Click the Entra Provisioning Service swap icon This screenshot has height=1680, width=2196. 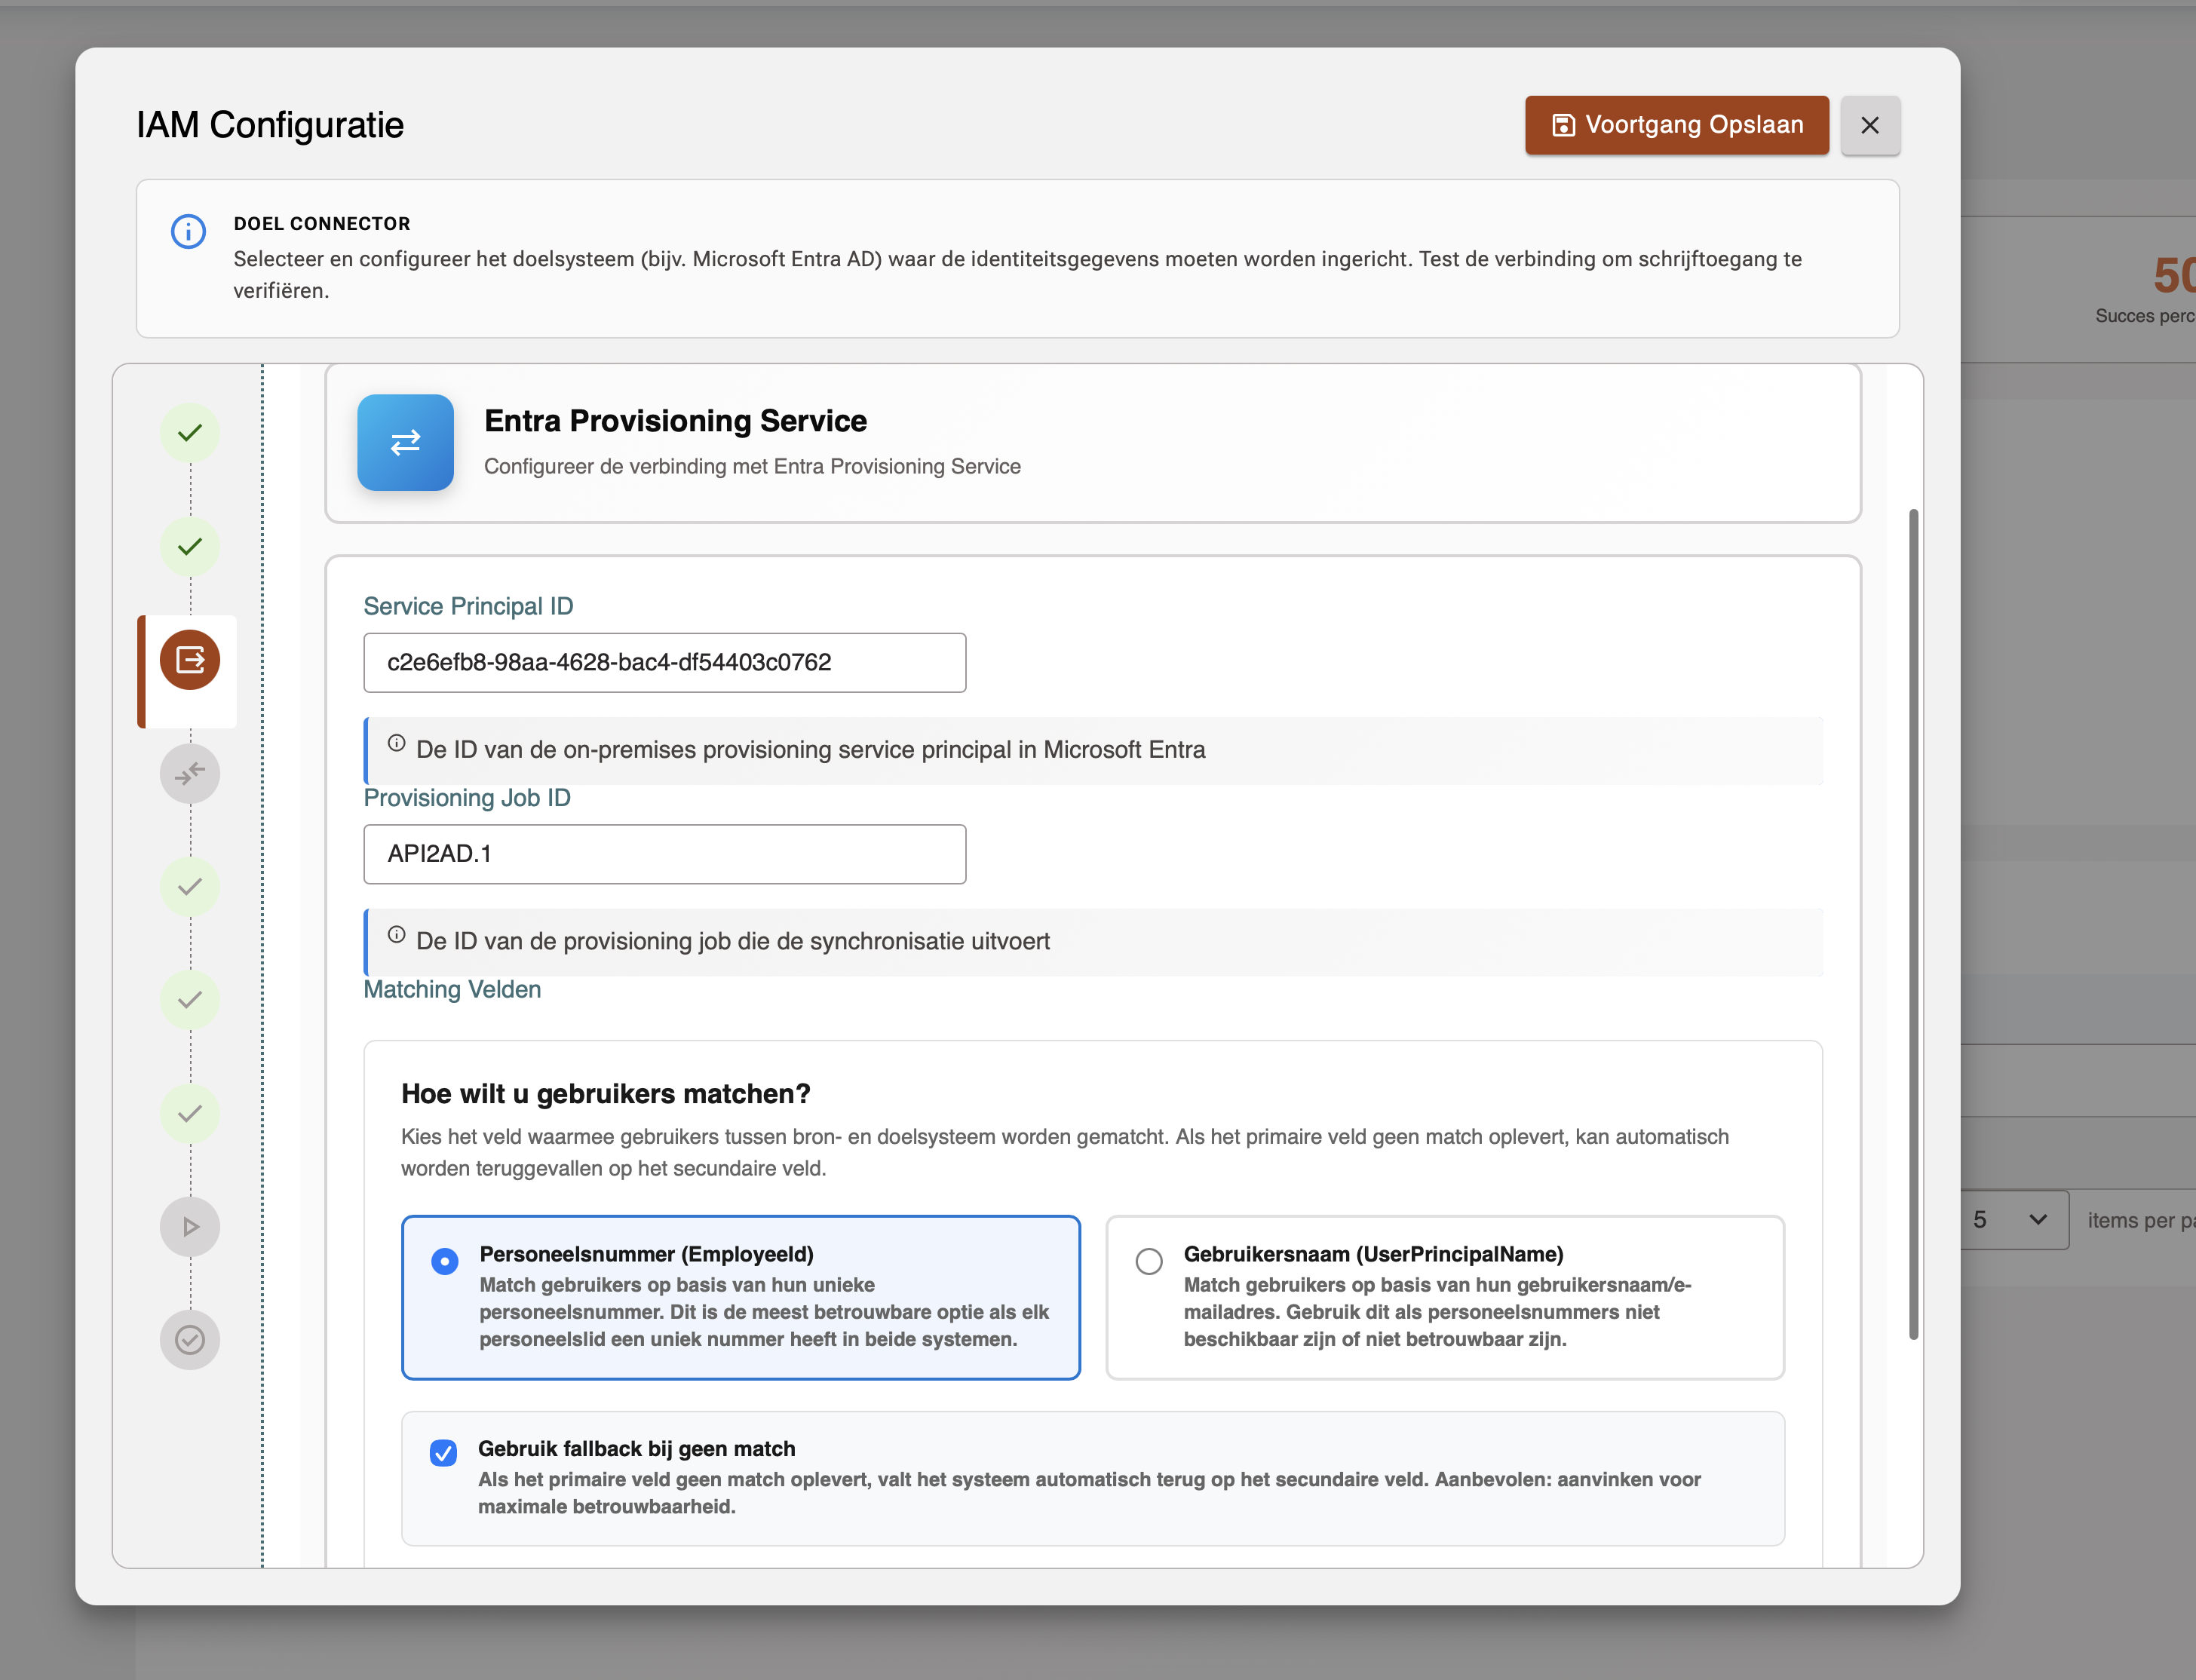click(405, 443)
